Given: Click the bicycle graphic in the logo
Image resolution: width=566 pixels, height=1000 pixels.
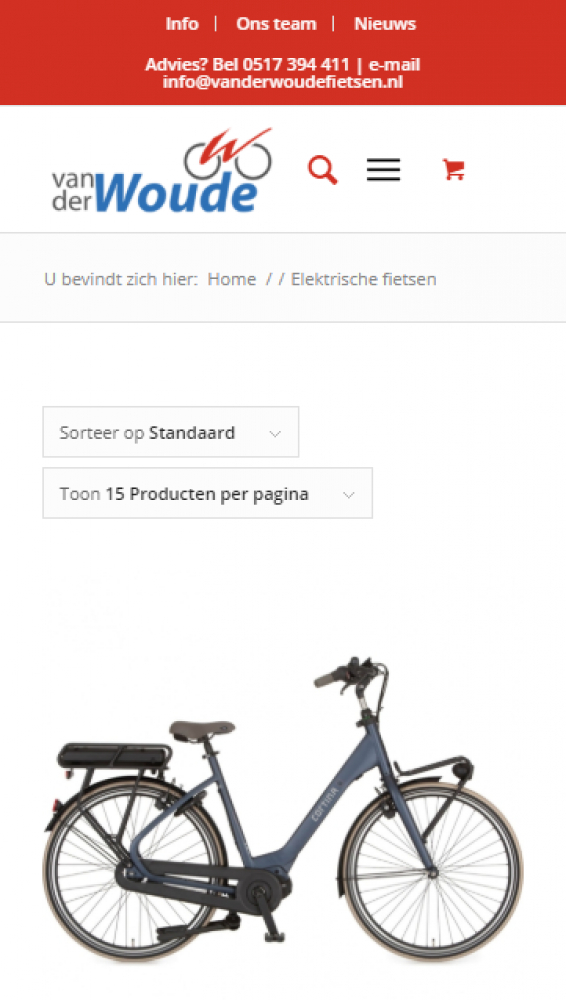Looking at the screenshot, I should click(x=228, y=154).
